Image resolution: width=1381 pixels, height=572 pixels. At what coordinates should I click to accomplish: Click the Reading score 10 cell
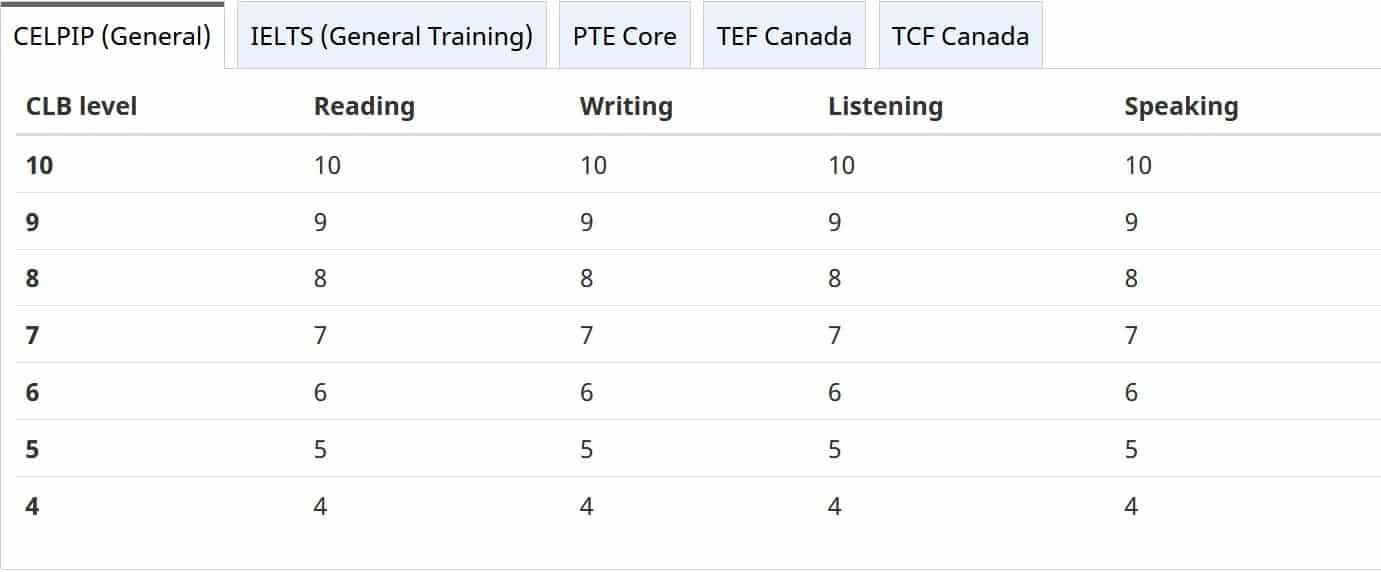(x=328, y=165)
